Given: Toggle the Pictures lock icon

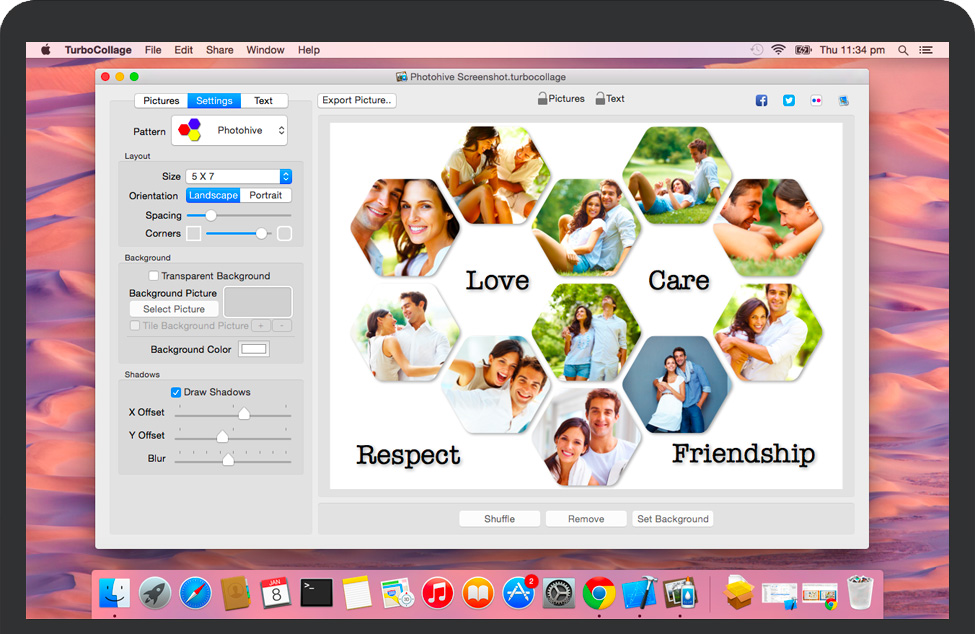Looking at the screenshot, I should pos(542,98).
